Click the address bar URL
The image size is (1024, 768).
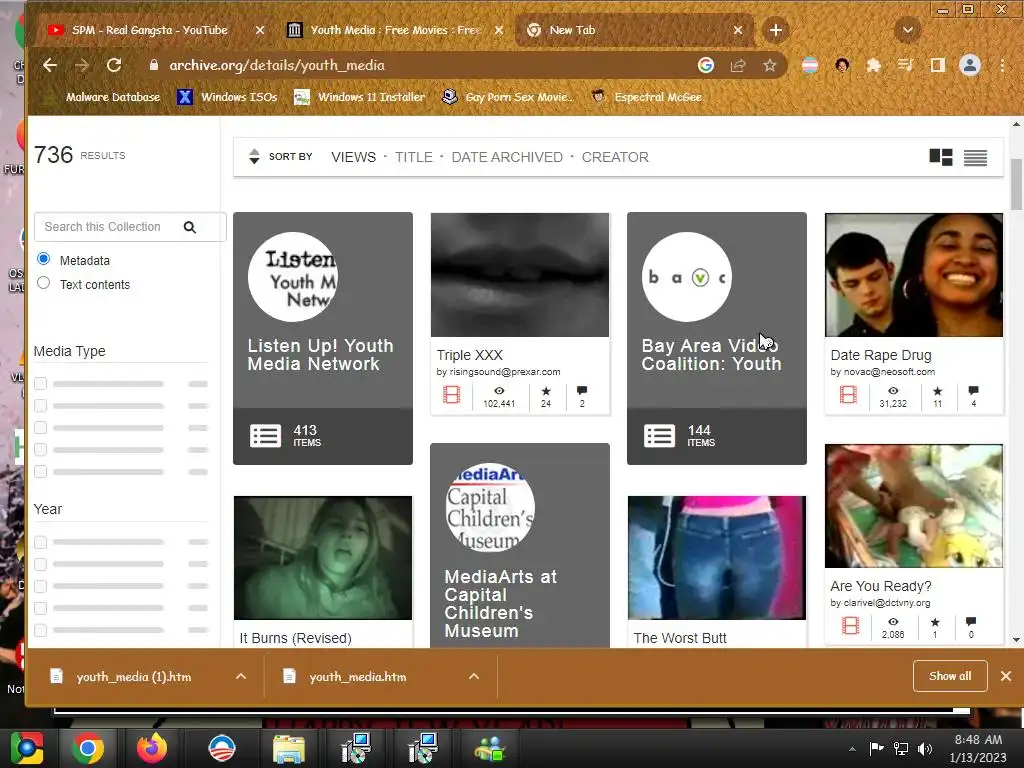click(x=277, y=65)
